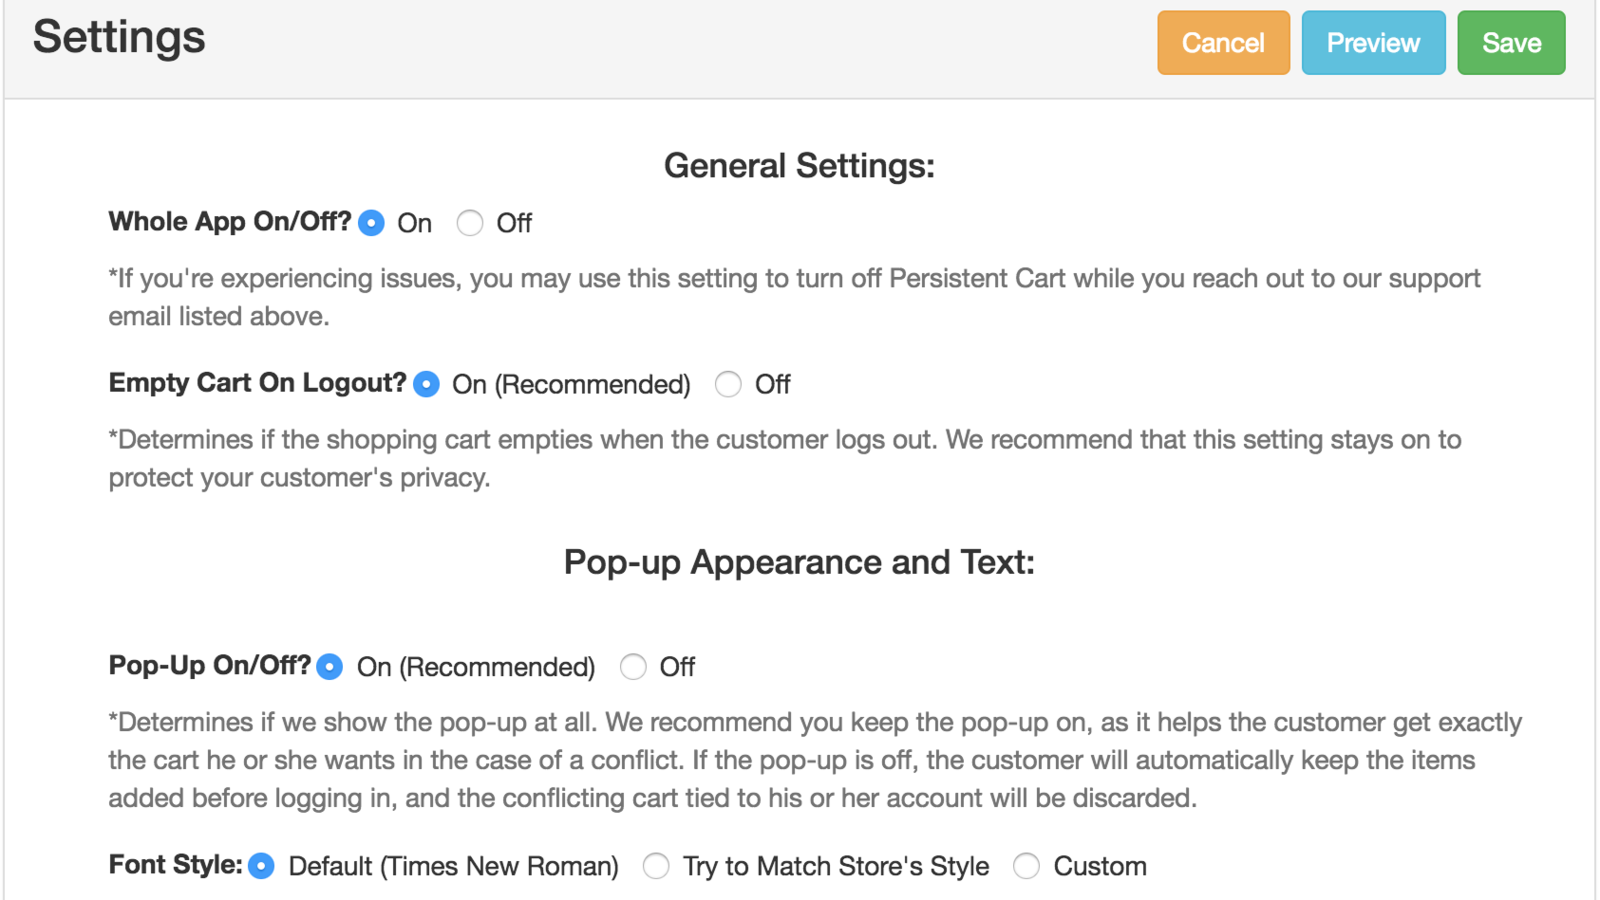The height and width of the screenshot is (900, 1600).
Task: Click the 'Off' label next to Pop-Up
Action: coord(676,666)
